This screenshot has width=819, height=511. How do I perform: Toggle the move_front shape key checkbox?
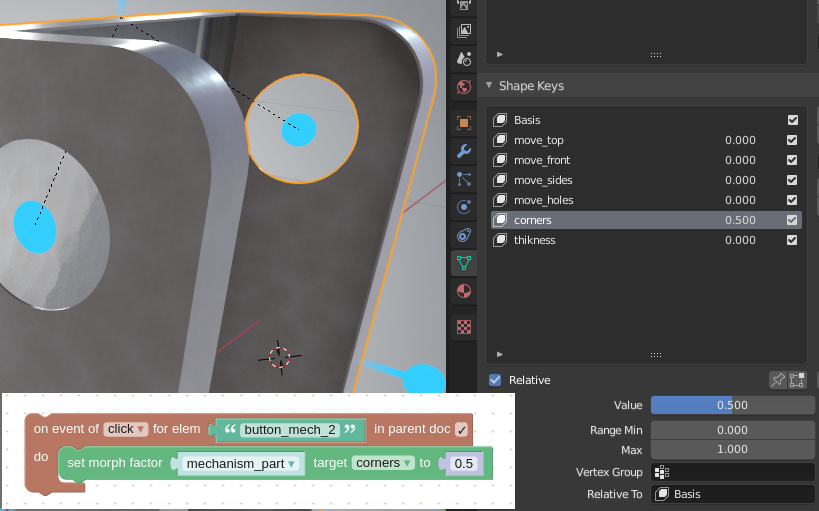(x=792, y=160)
